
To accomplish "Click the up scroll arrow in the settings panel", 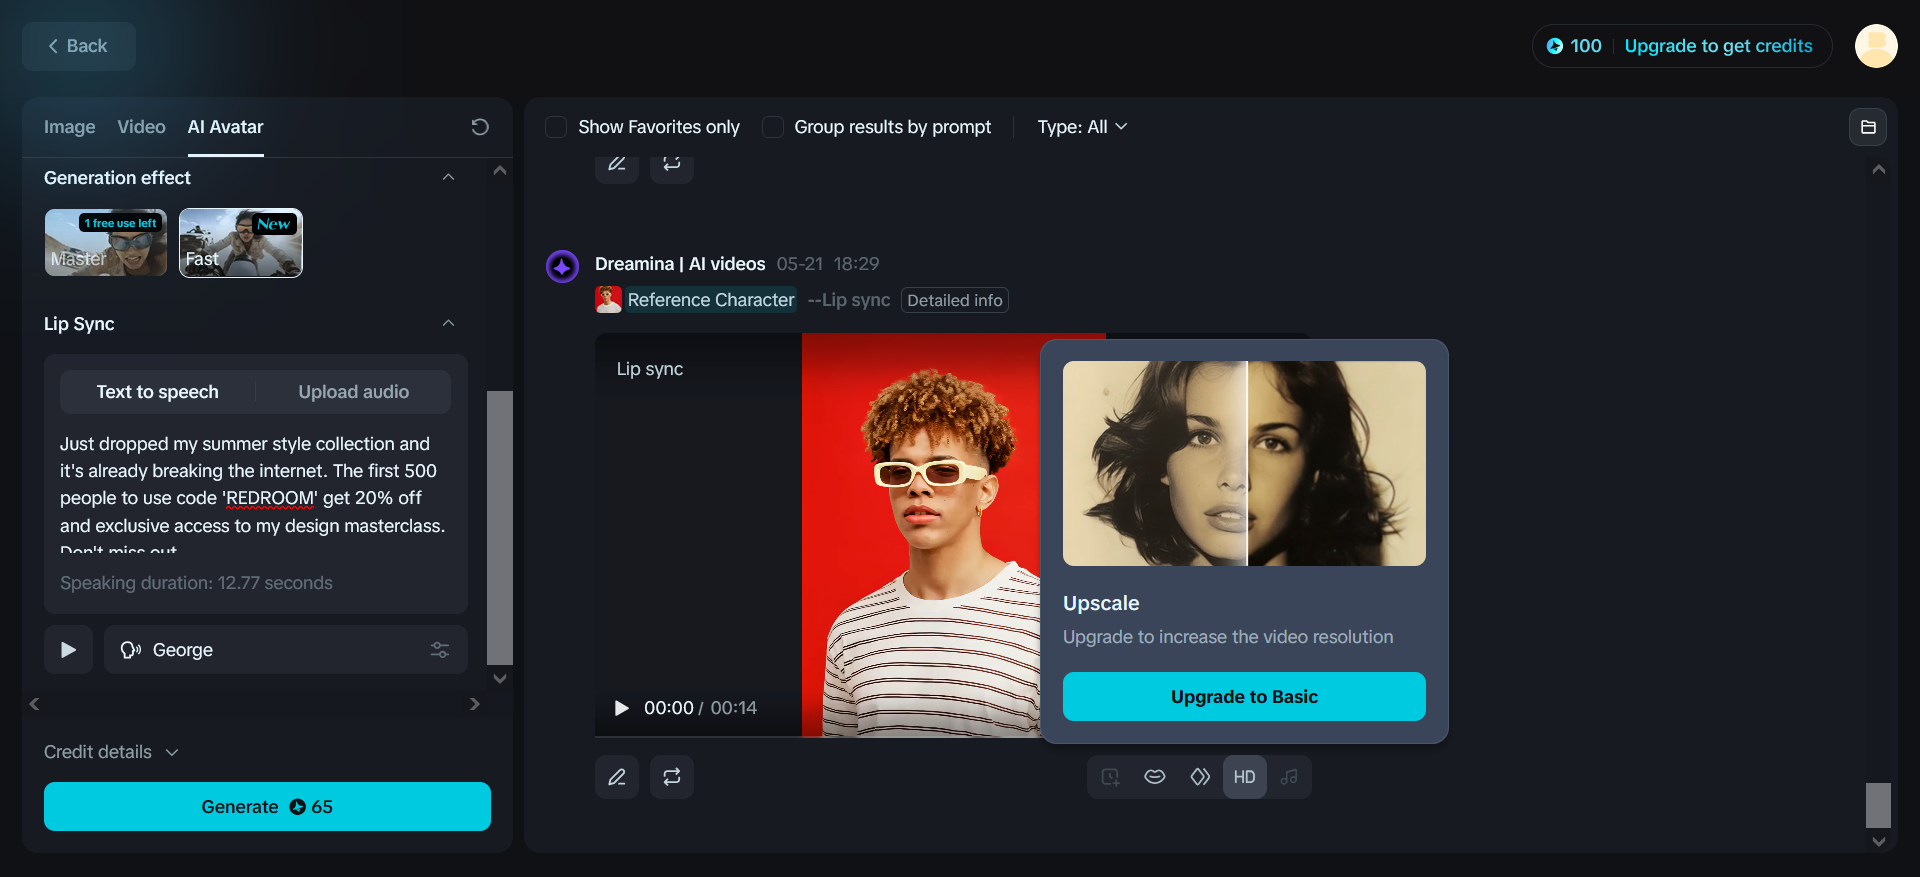I will point(500,171).
